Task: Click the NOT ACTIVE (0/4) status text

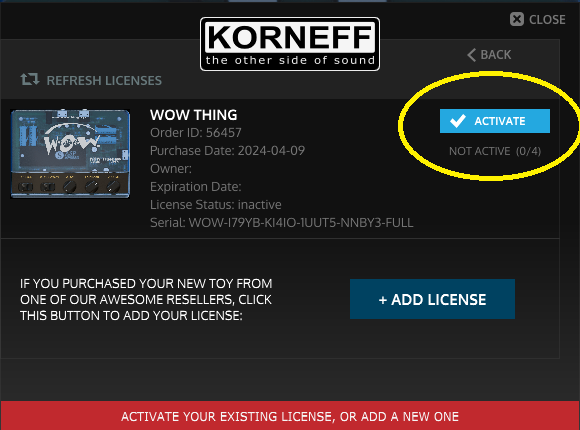Action: click(495, 151)
